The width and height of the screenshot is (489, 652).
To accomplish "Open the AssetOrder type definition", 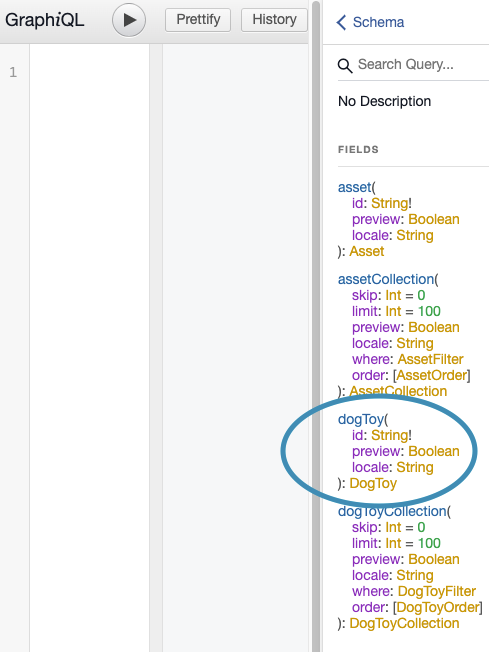I will pyautogui.click(x=432, y=375).
